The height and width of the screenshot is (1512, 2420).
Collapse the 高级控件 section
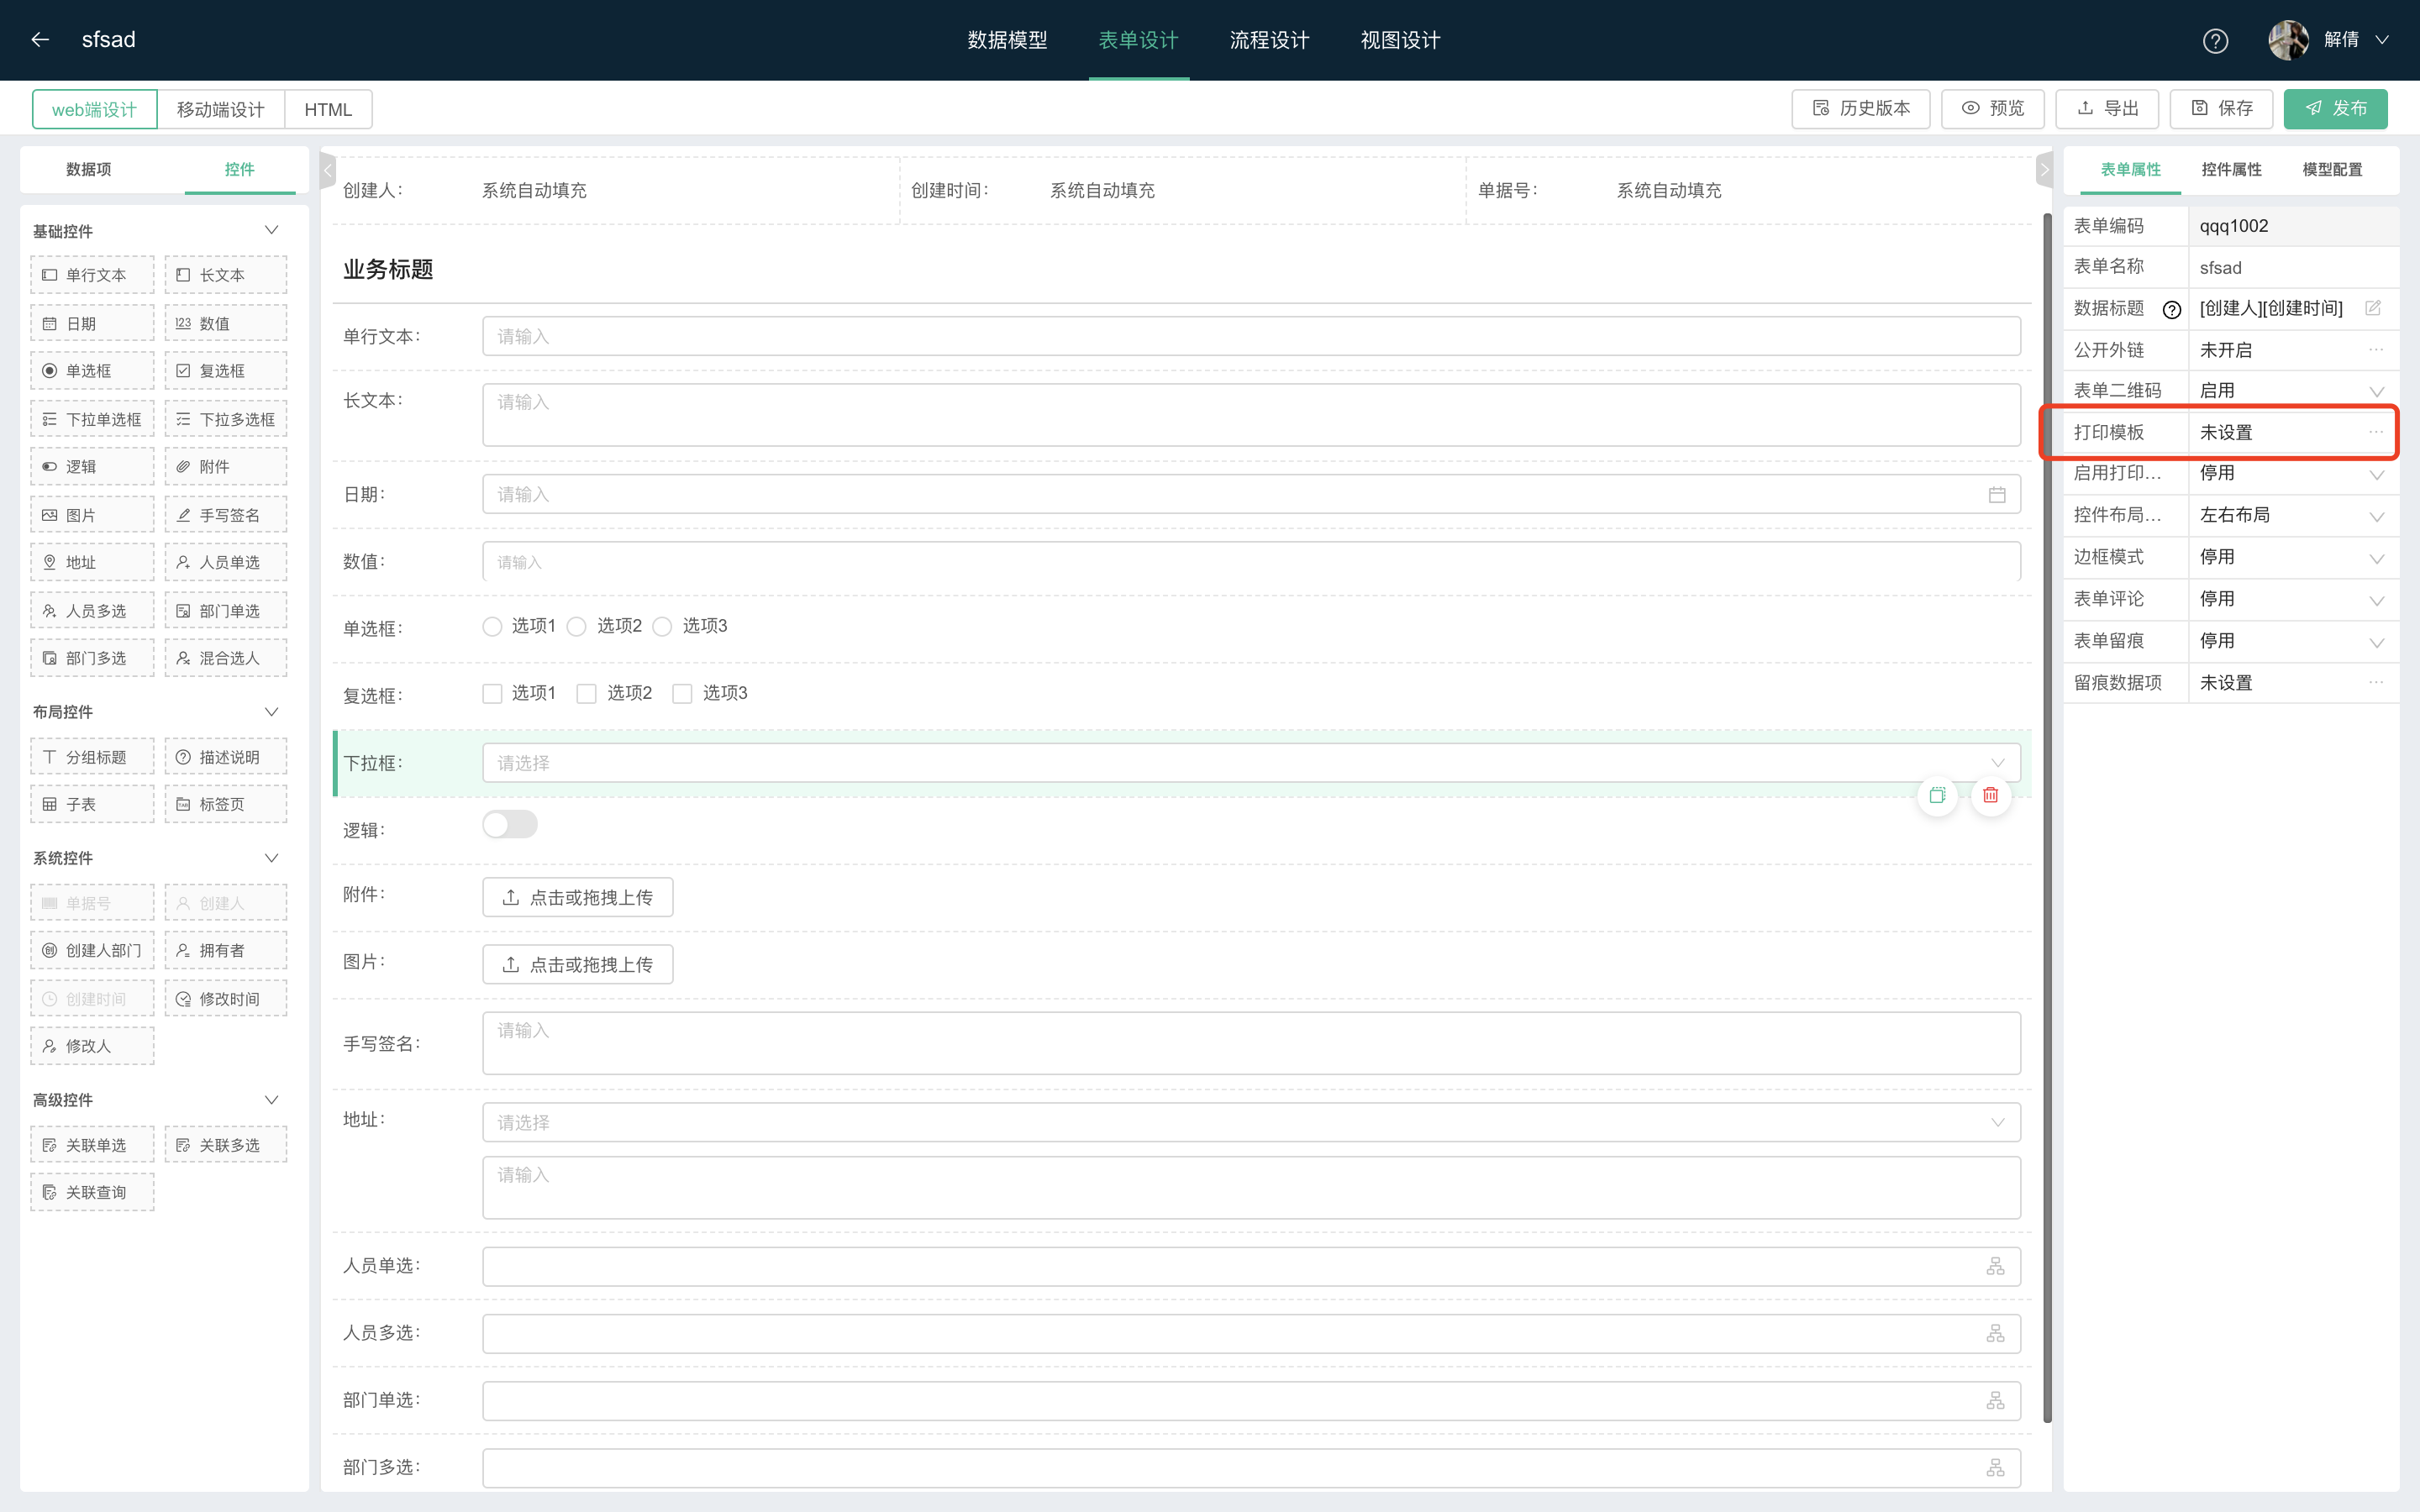271,1100
